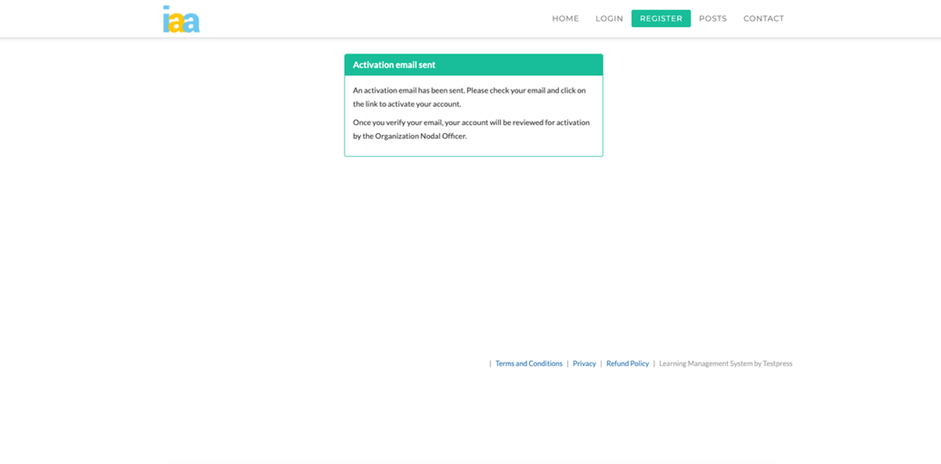Click the word 'Testpress' in the footer
Viewport: 941px width, 464px height.
777,364
